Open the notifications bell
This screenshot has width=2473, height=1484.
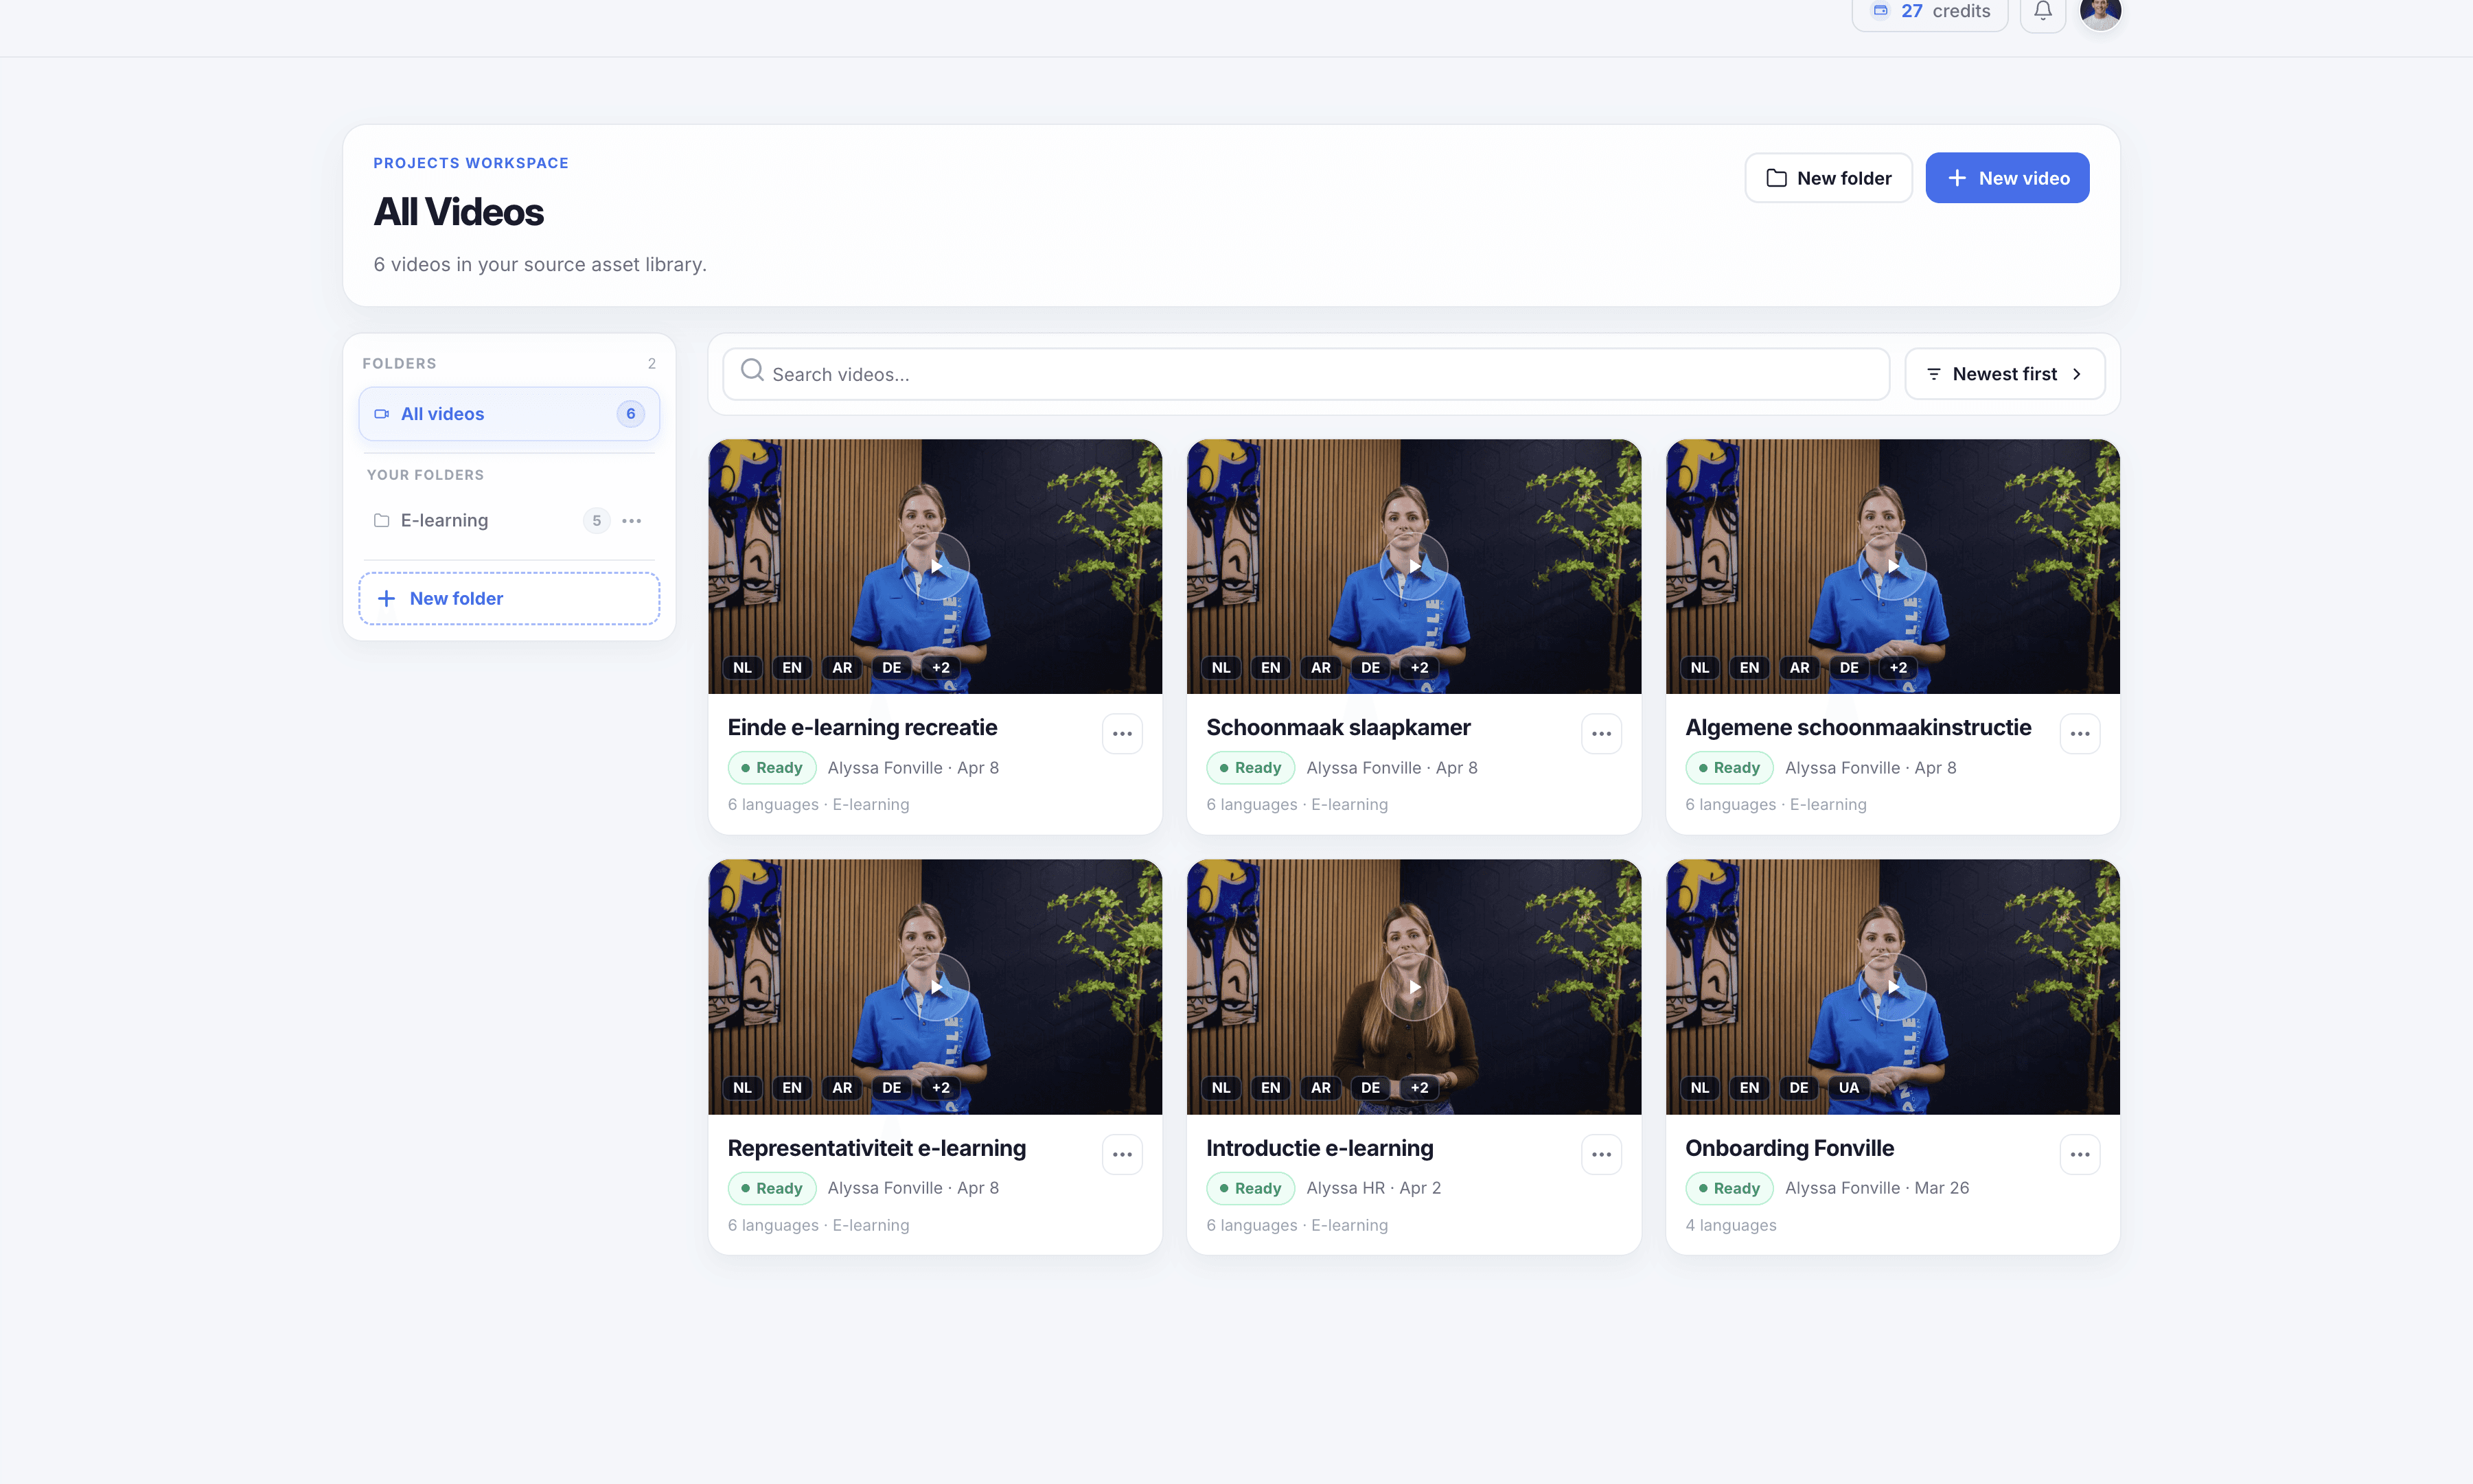[x=2042, y=11]
